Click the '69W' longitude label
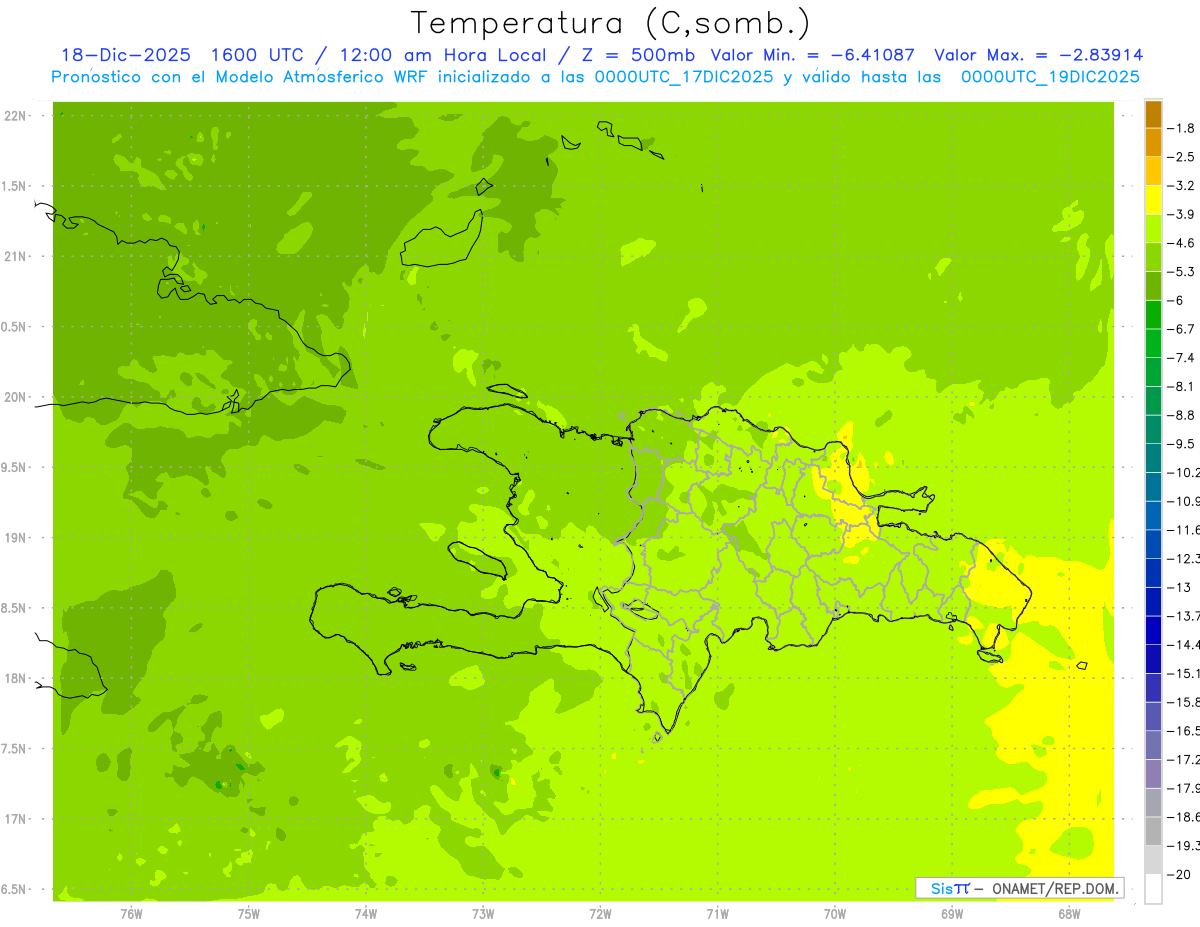Viewport: 1200px width, 927px height. [x=951, y=913]
